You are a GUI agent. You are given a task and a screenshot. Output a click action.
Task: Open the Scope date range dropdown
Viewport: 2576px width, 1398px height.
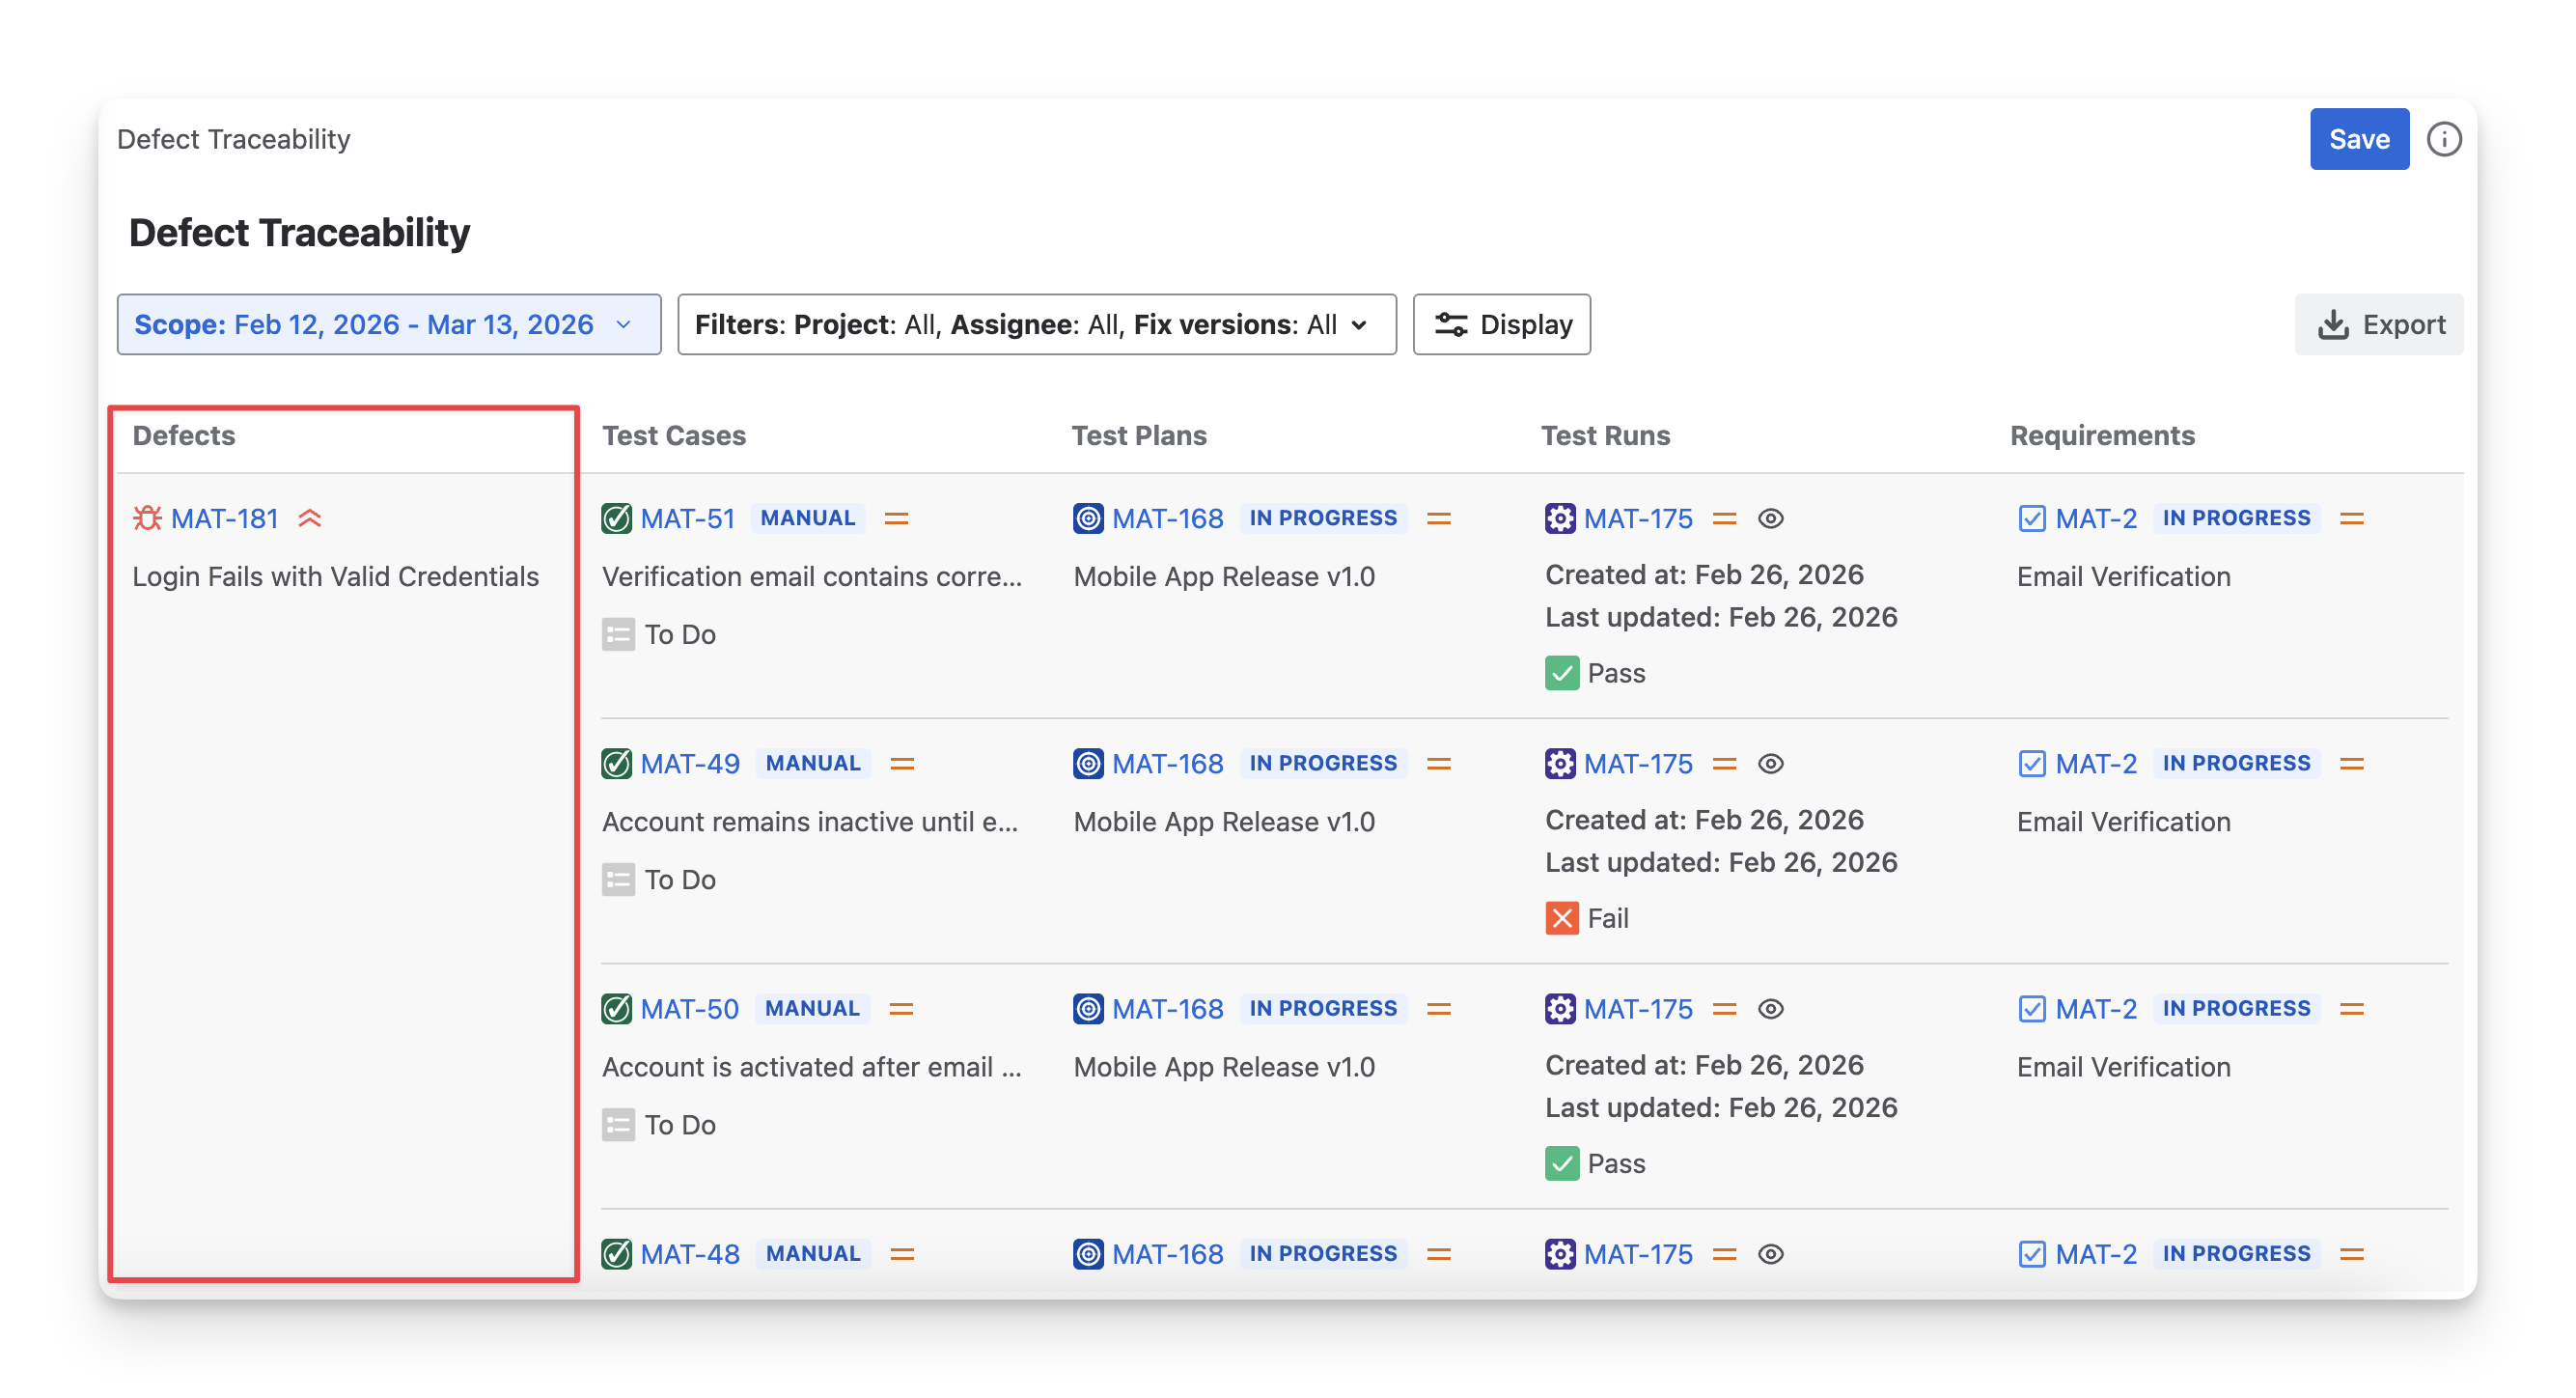388,324
